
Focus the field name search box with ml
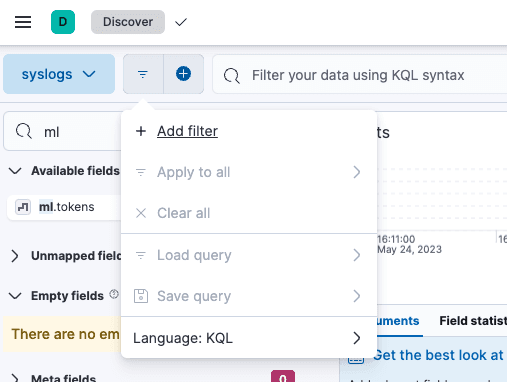click(x=63, y=132)
